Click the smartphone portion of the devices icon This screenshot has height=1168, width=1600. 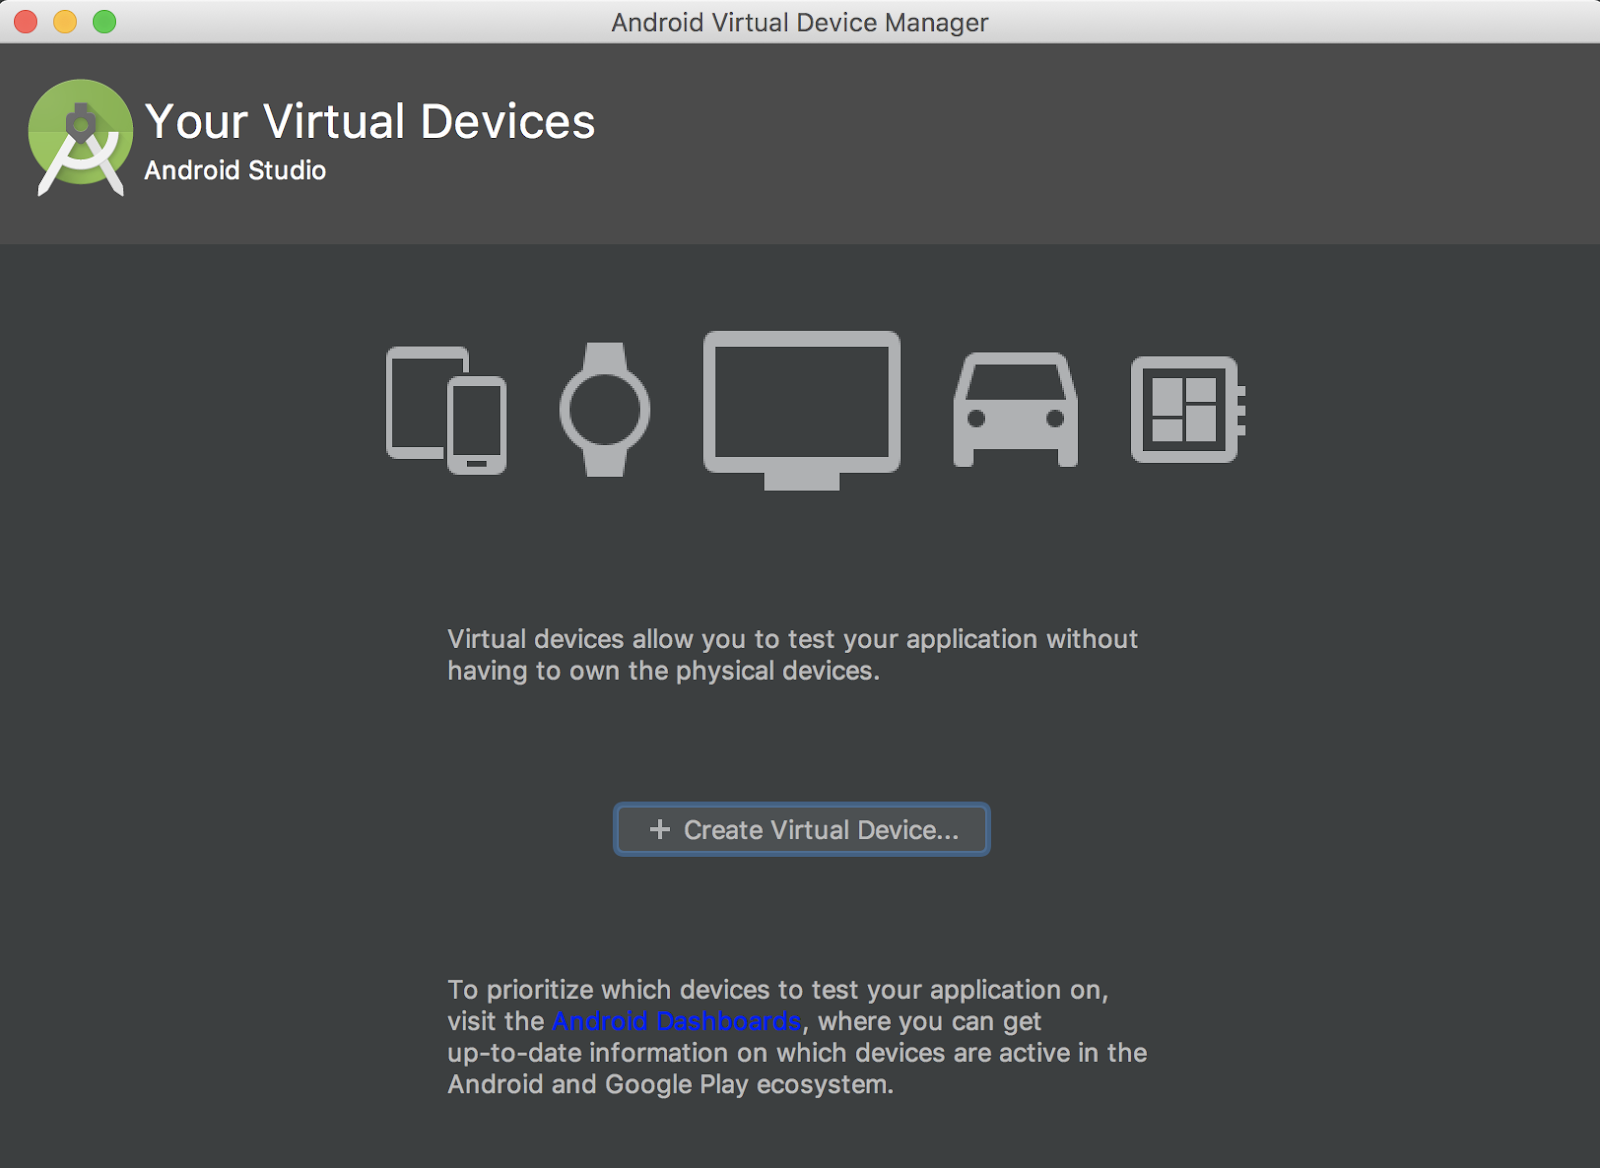tap(475, 425)
